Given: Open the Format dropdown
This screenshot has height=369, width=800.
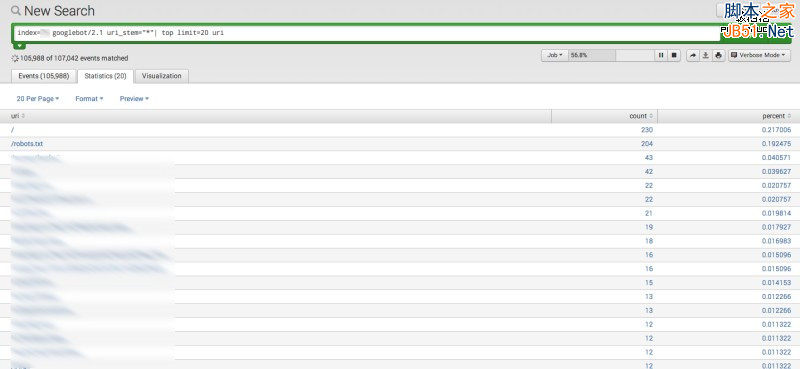Looking at the screenshot, I should point(89,99).
